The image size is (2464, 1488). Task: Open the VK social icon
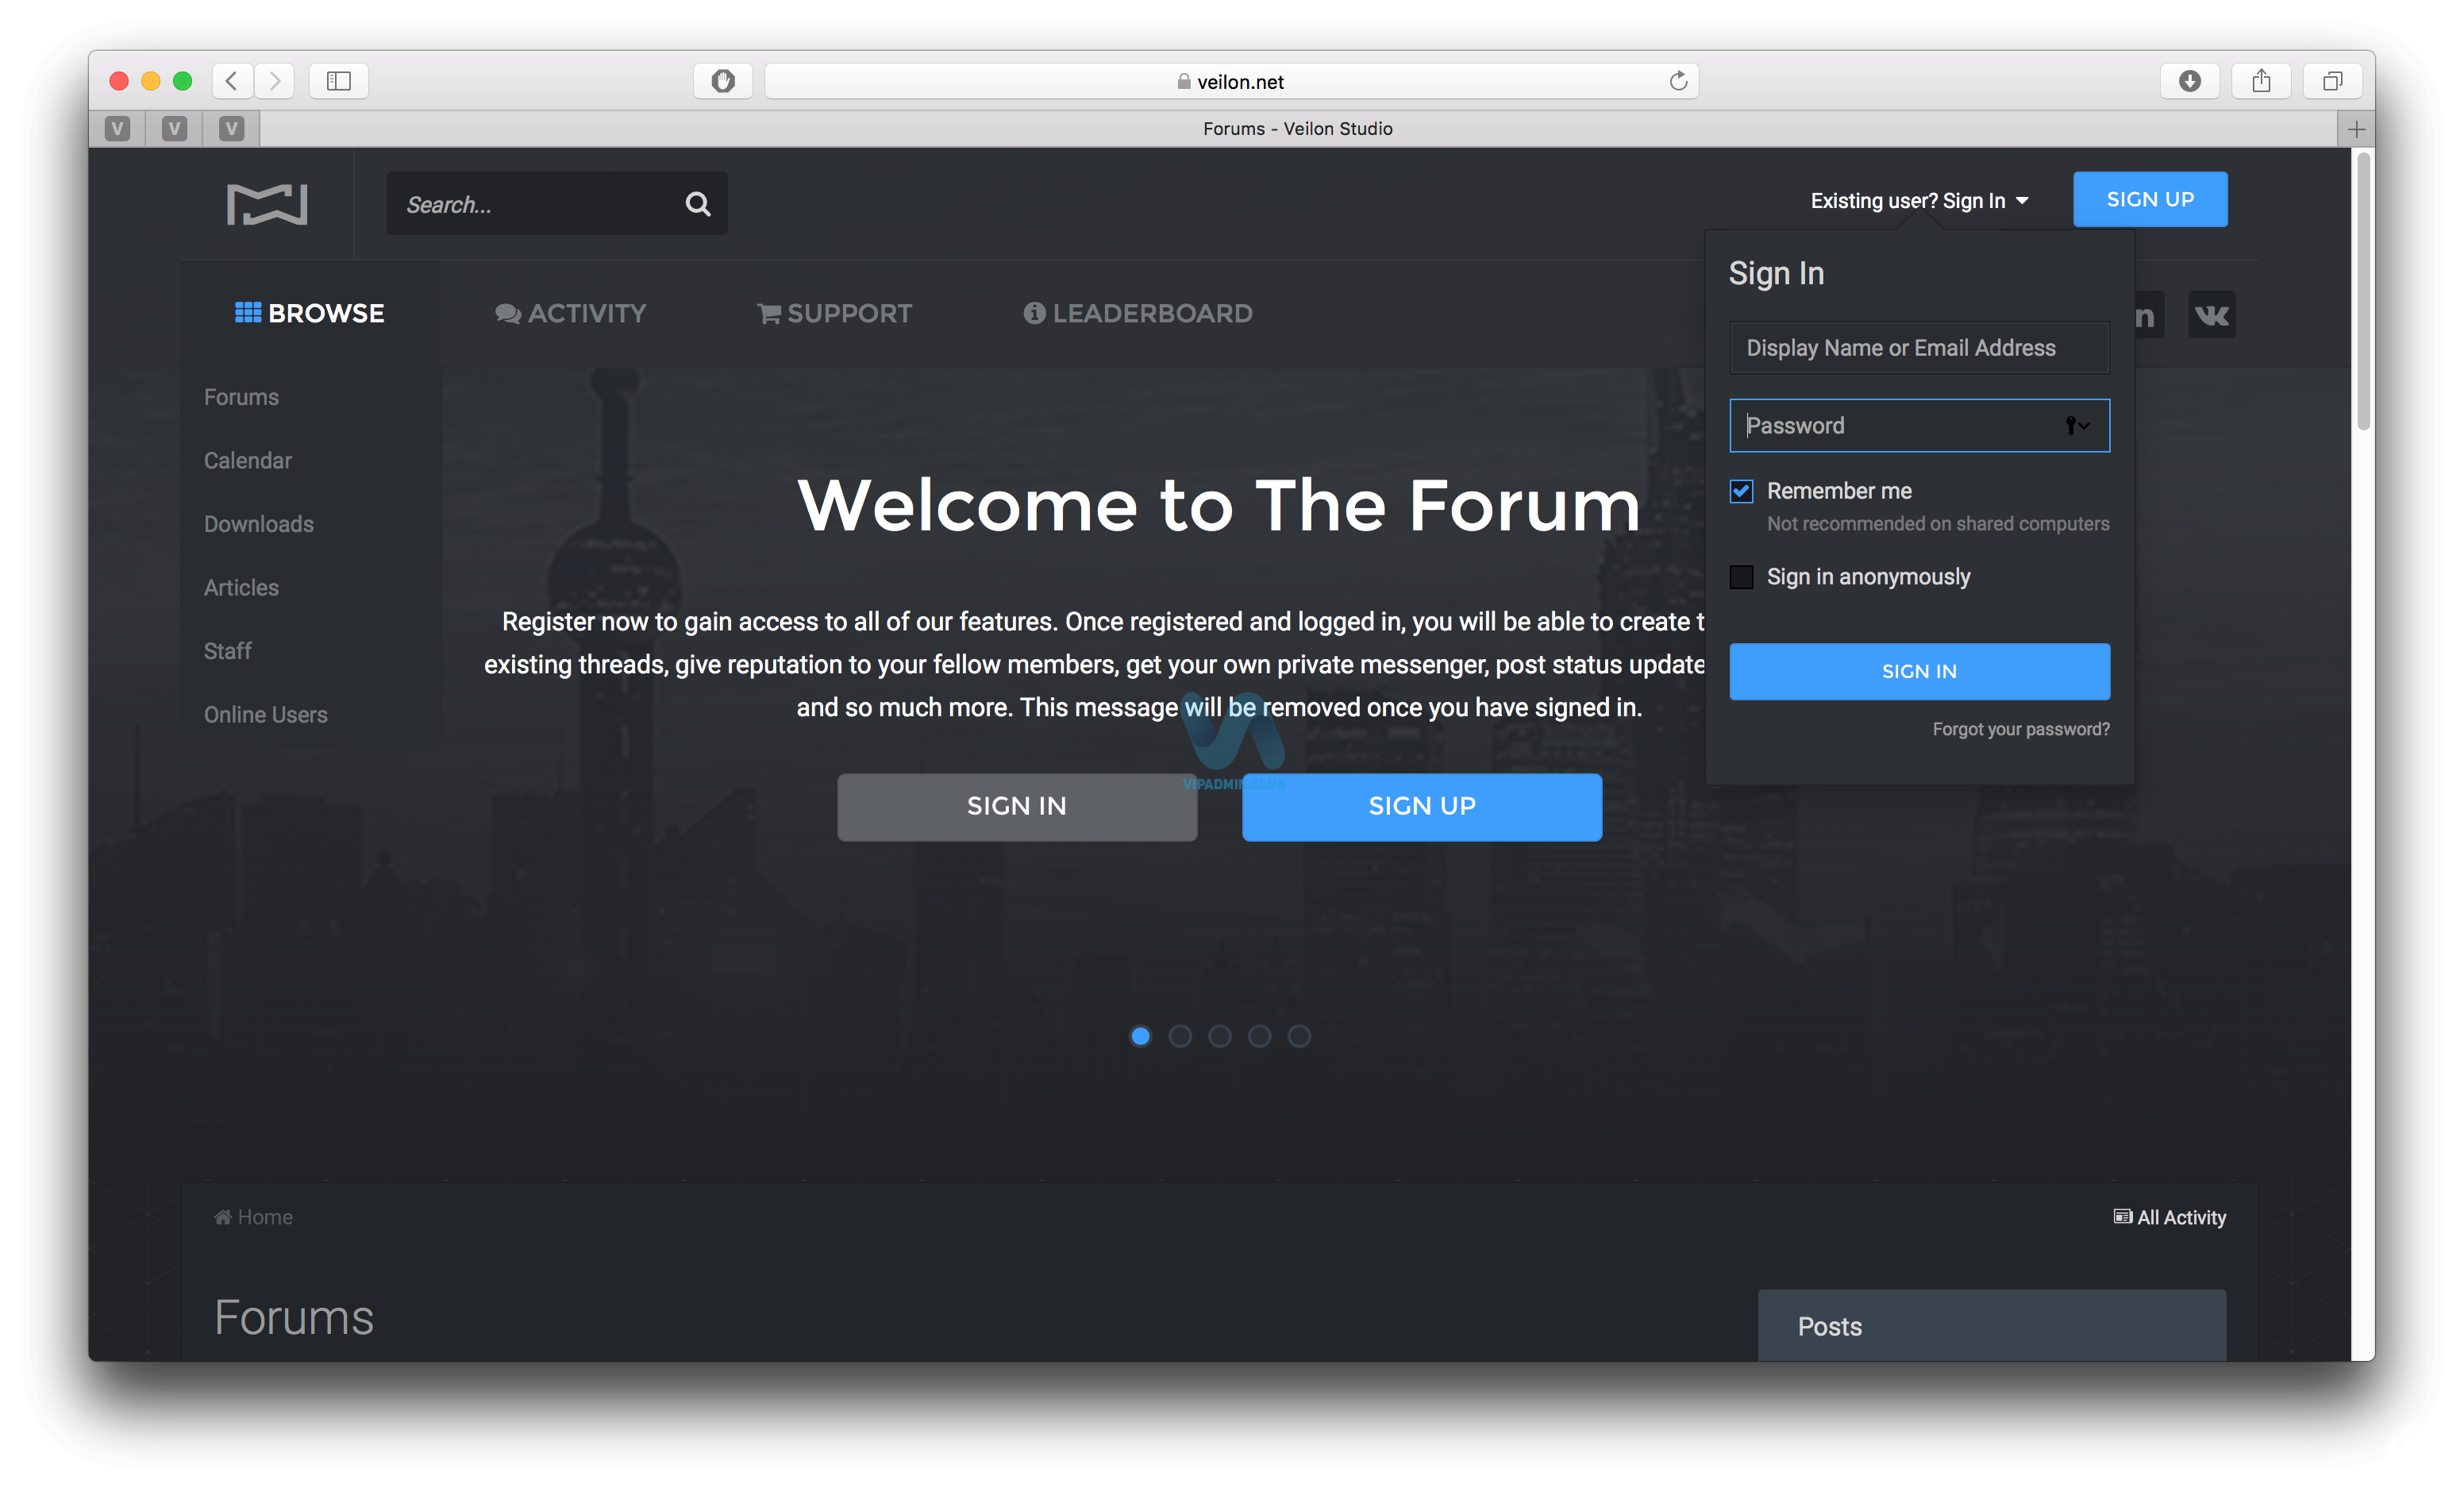2211,315
